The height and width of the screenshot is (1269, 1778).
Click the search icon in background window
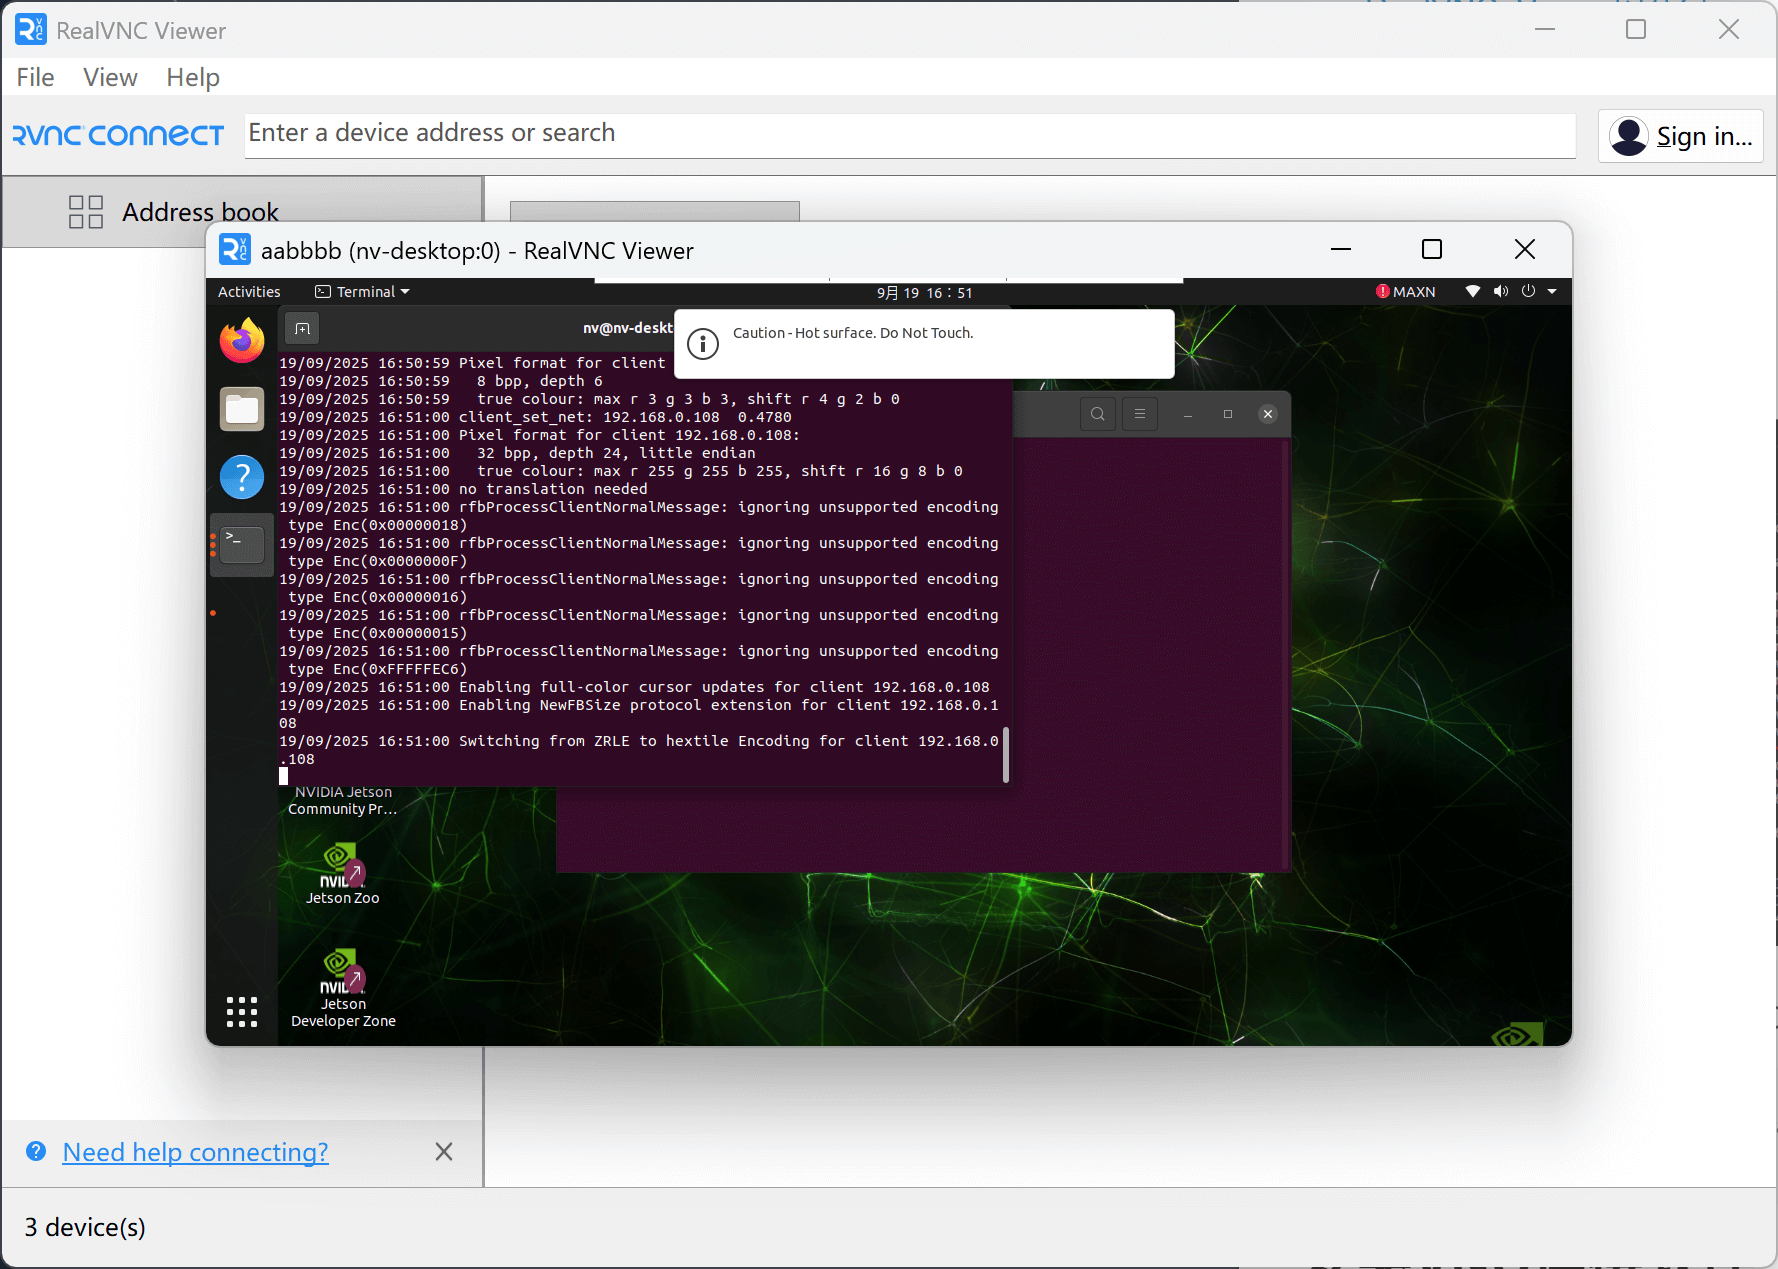coord(1098,414)
